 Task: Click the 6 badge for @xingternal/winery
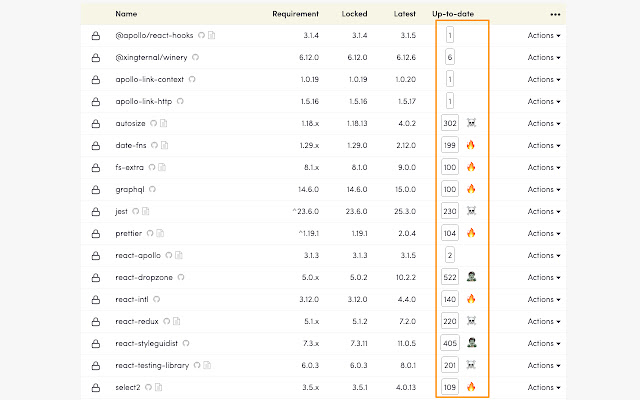450,57
